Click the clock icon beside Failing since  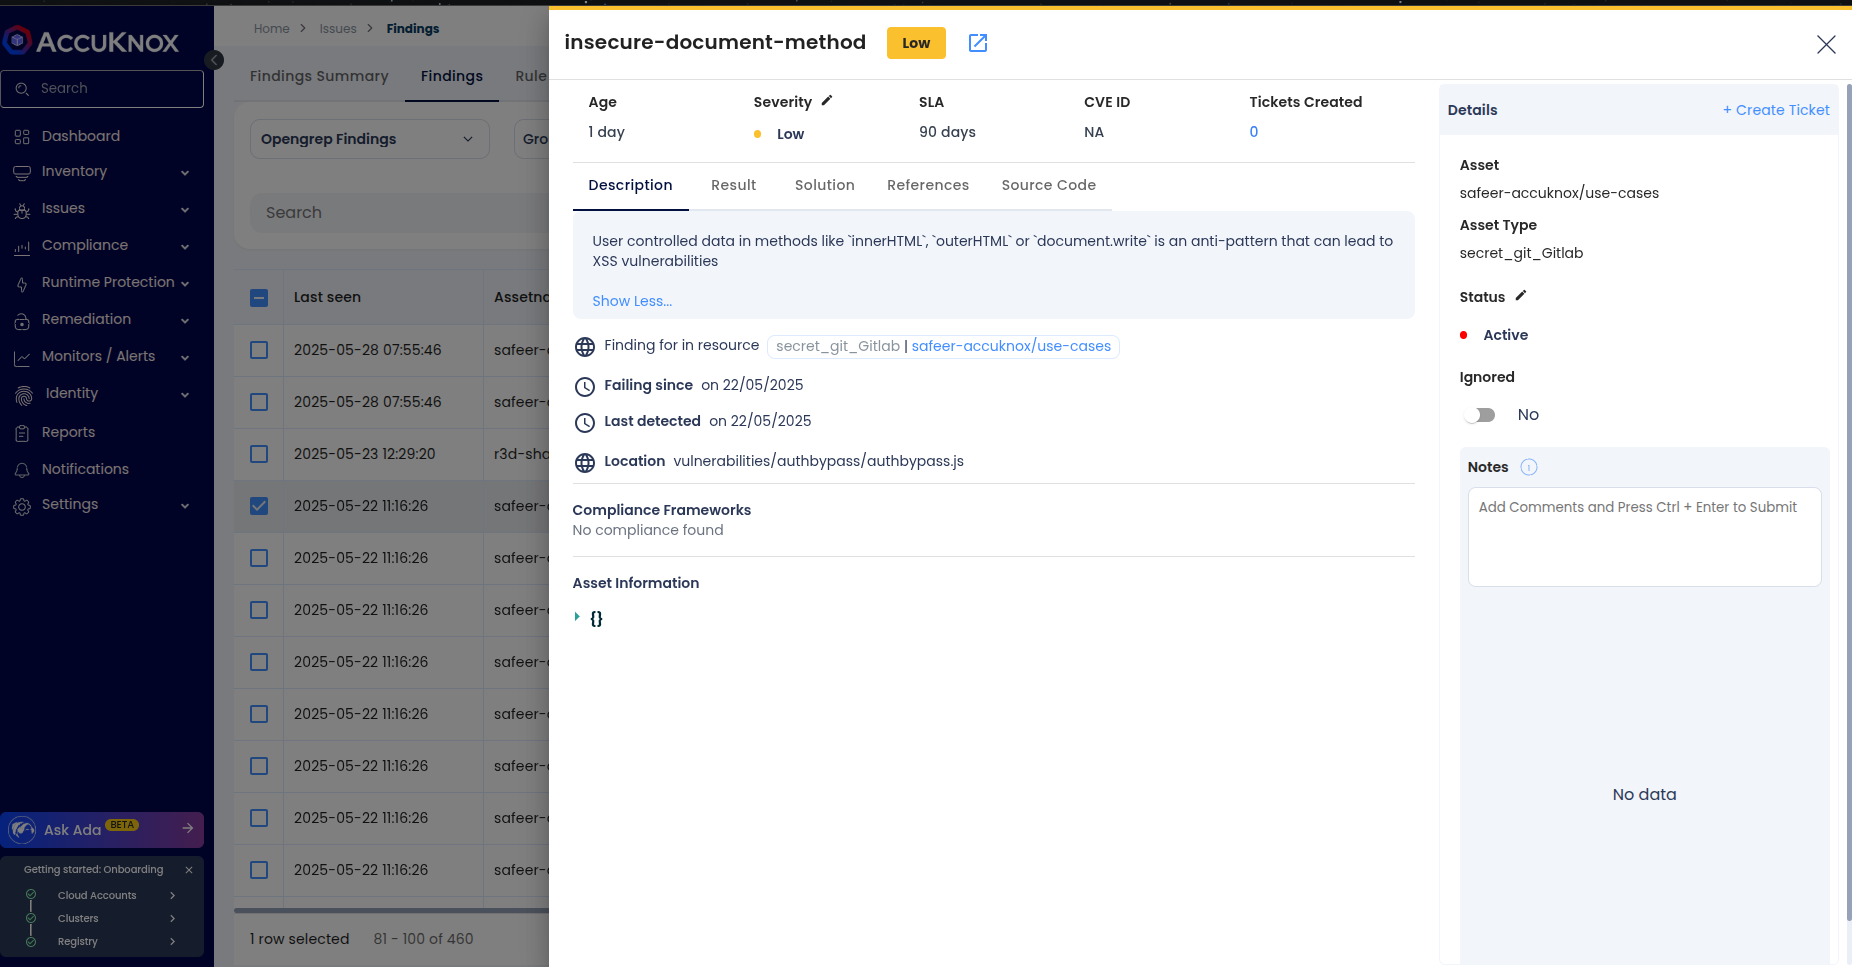point(585,387)
